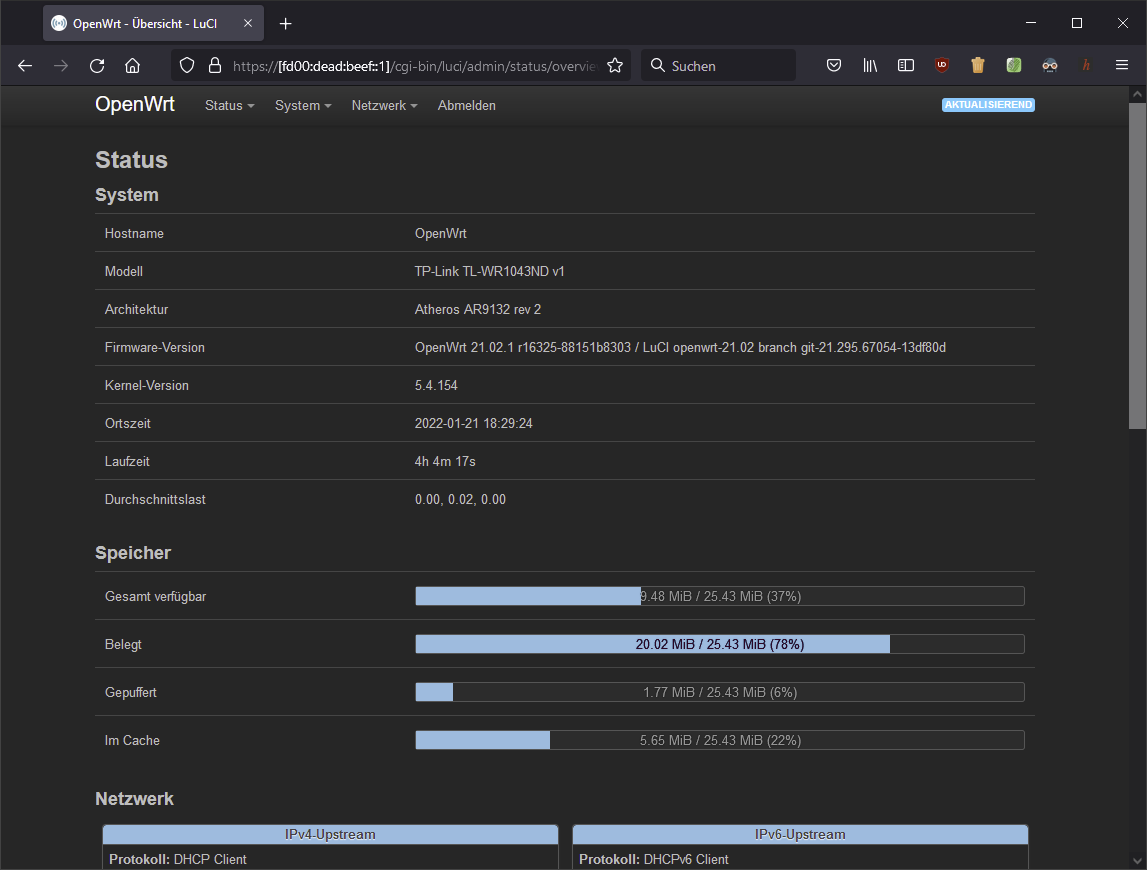Click the green extension icon
Viewport: 1147px width, 870px height.
[1014, 66]
